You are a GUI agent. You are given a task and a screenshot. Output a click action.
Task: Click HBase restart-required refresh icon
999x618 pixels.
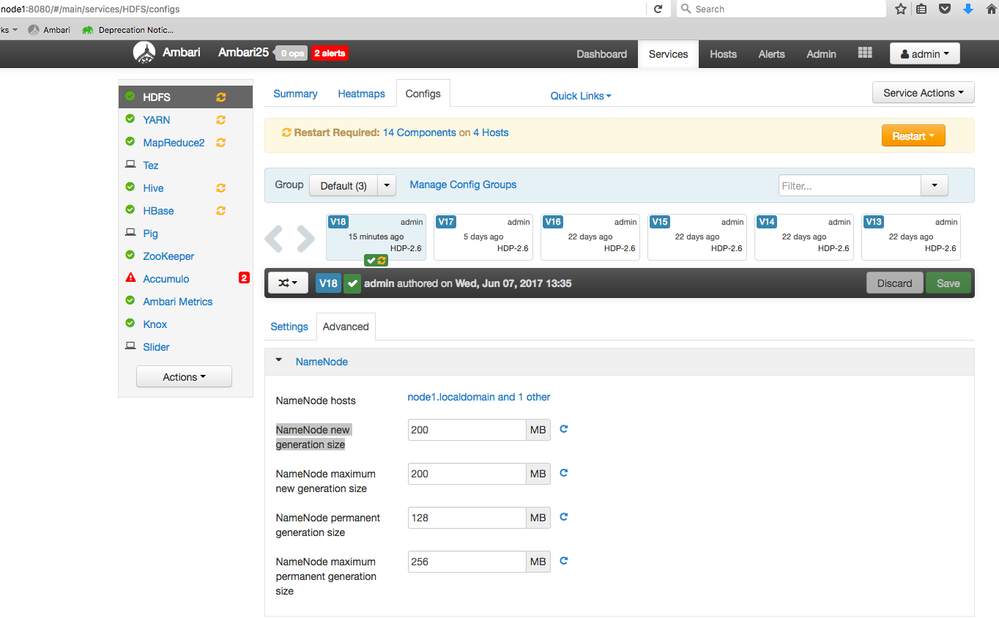click(x=221, y=211)
